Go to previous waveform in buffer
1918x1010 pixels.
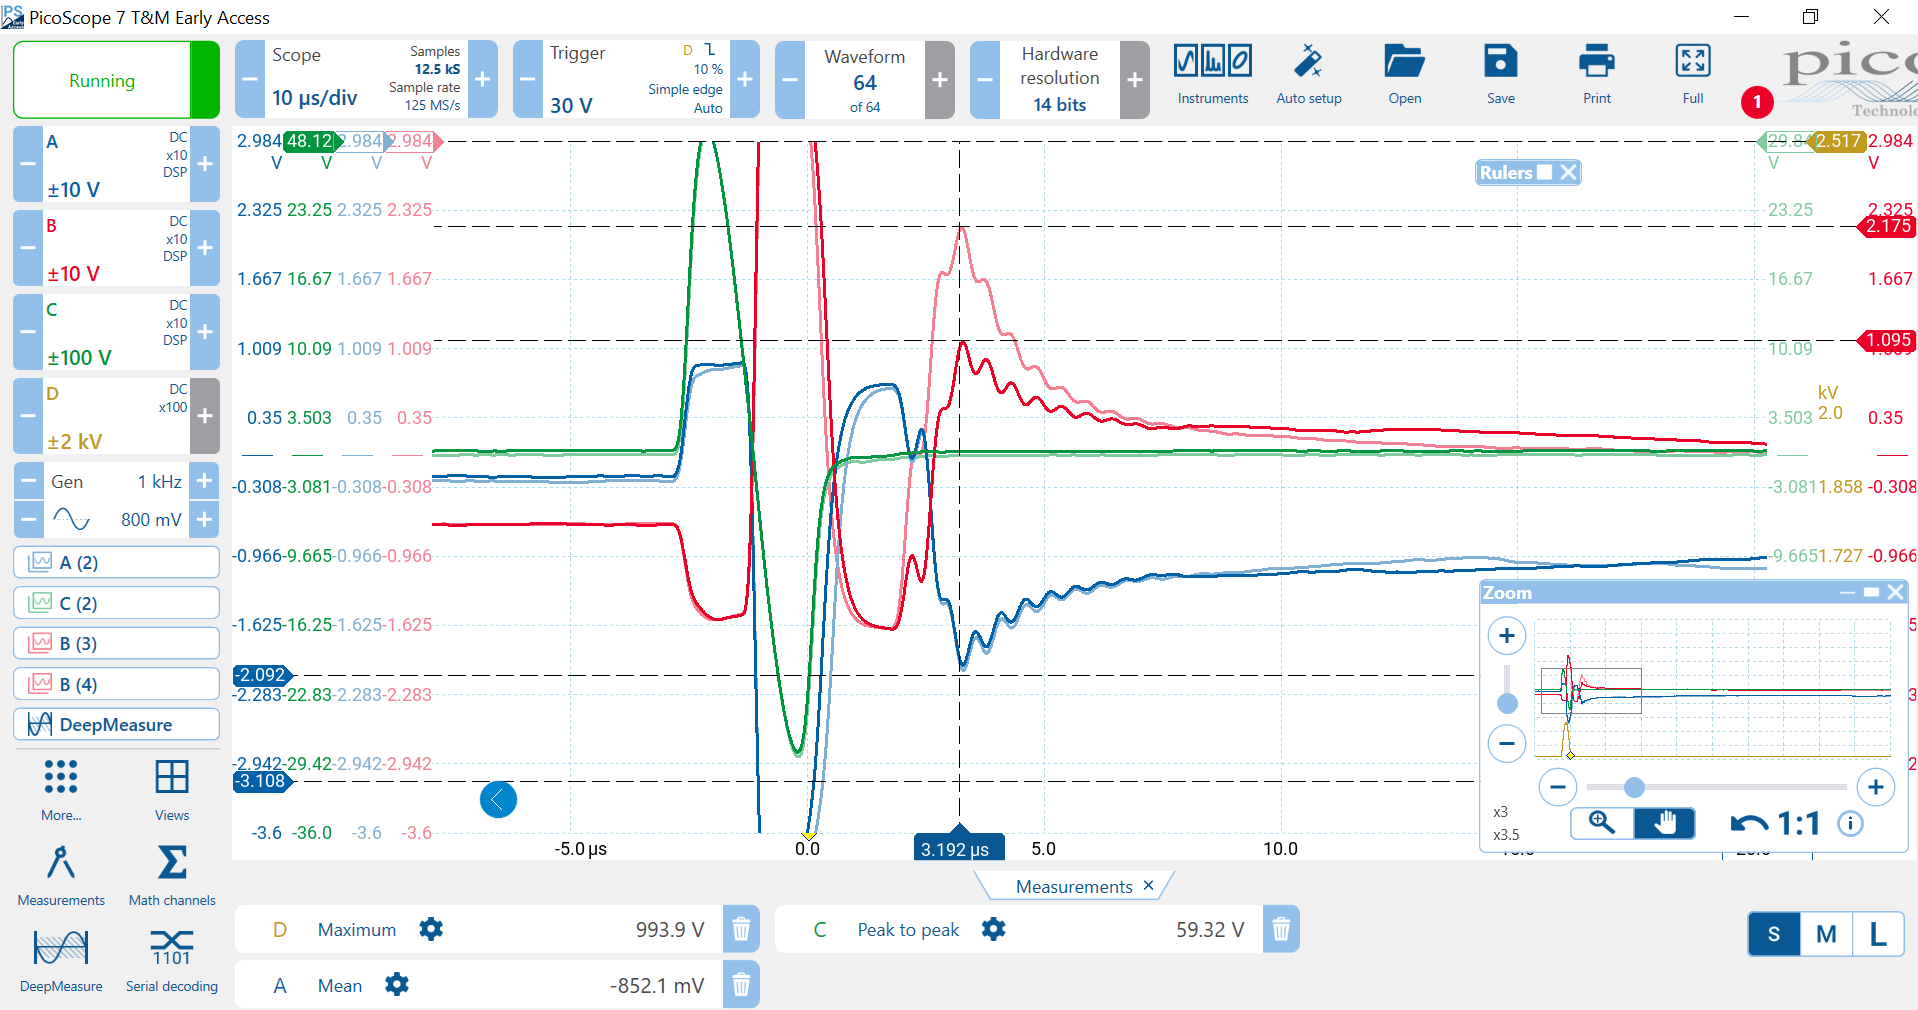(790, 79)
